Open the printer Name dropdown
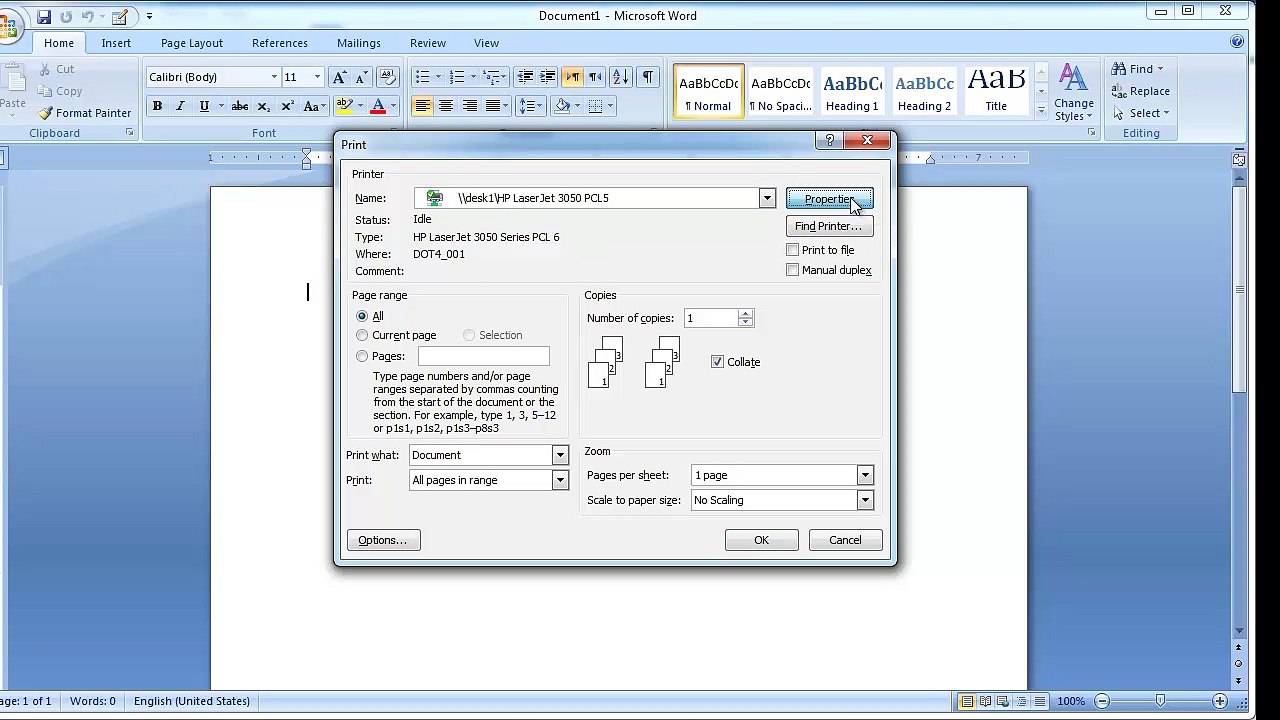 click(767, 198)
